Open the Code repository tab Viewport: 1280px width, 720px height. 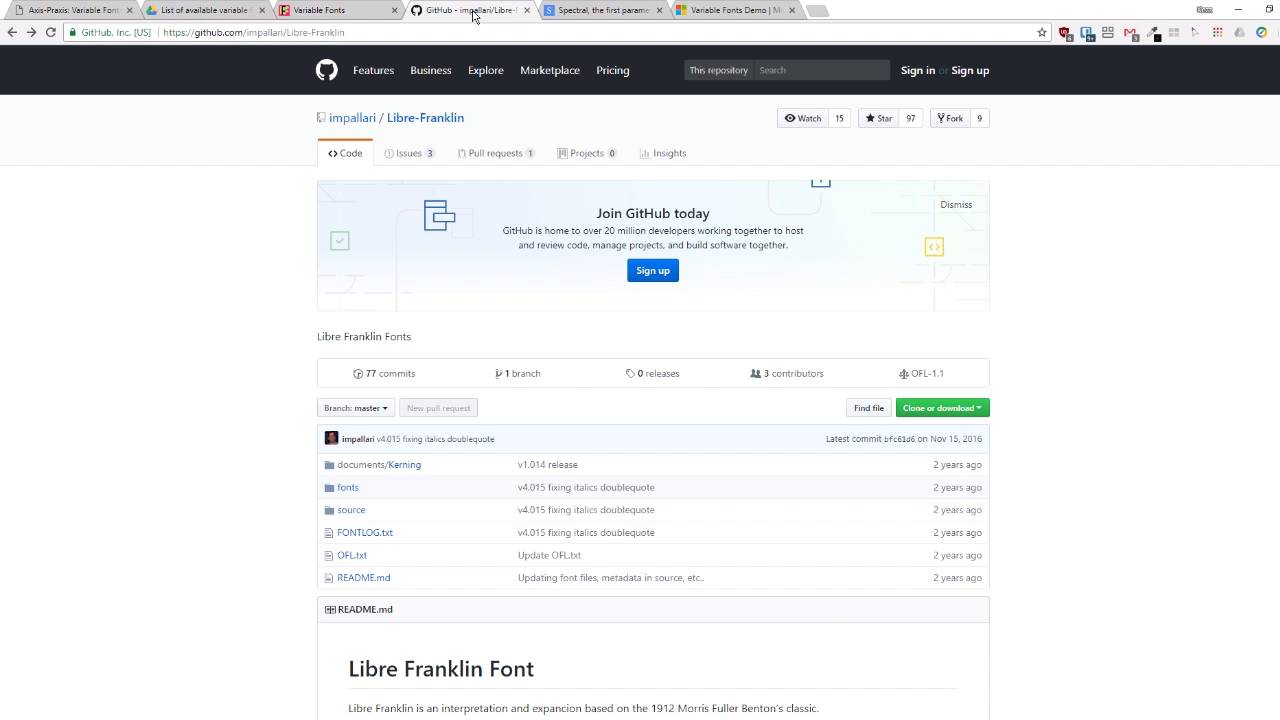[x=345, y=153]
